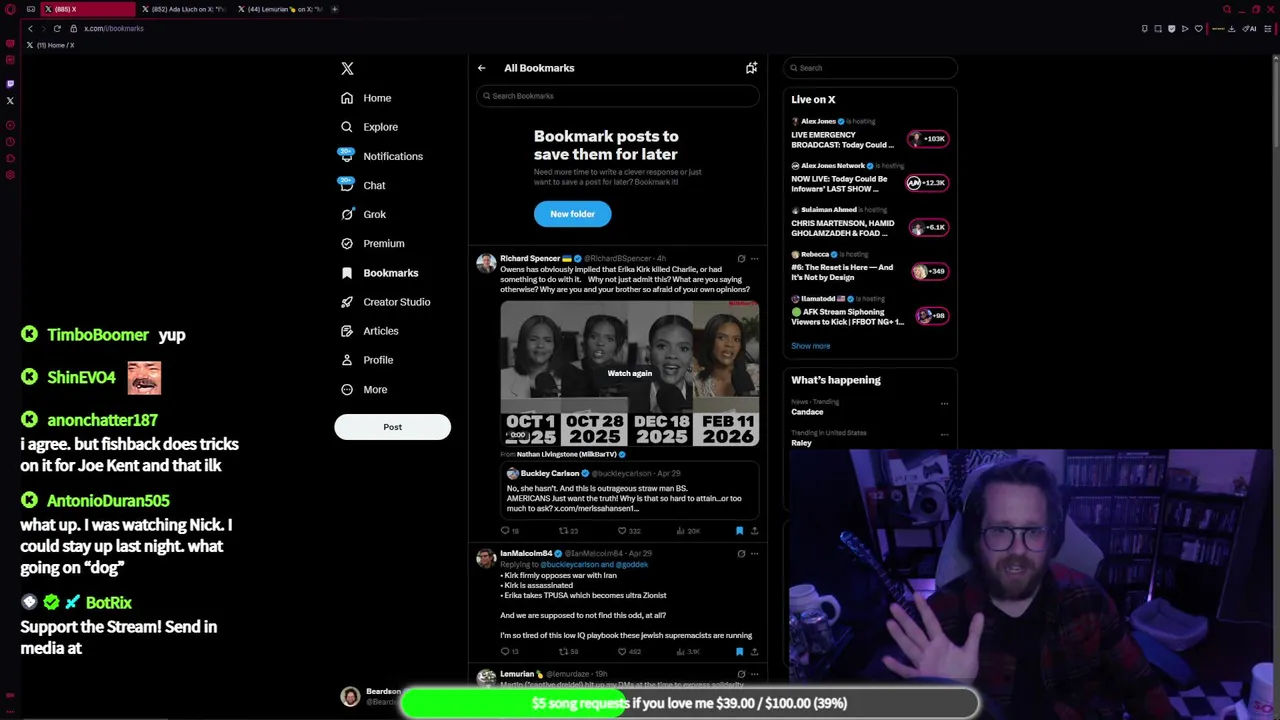Open Alex Jones Network live listing
1280x720 pixels.
(x=870, y=178)
